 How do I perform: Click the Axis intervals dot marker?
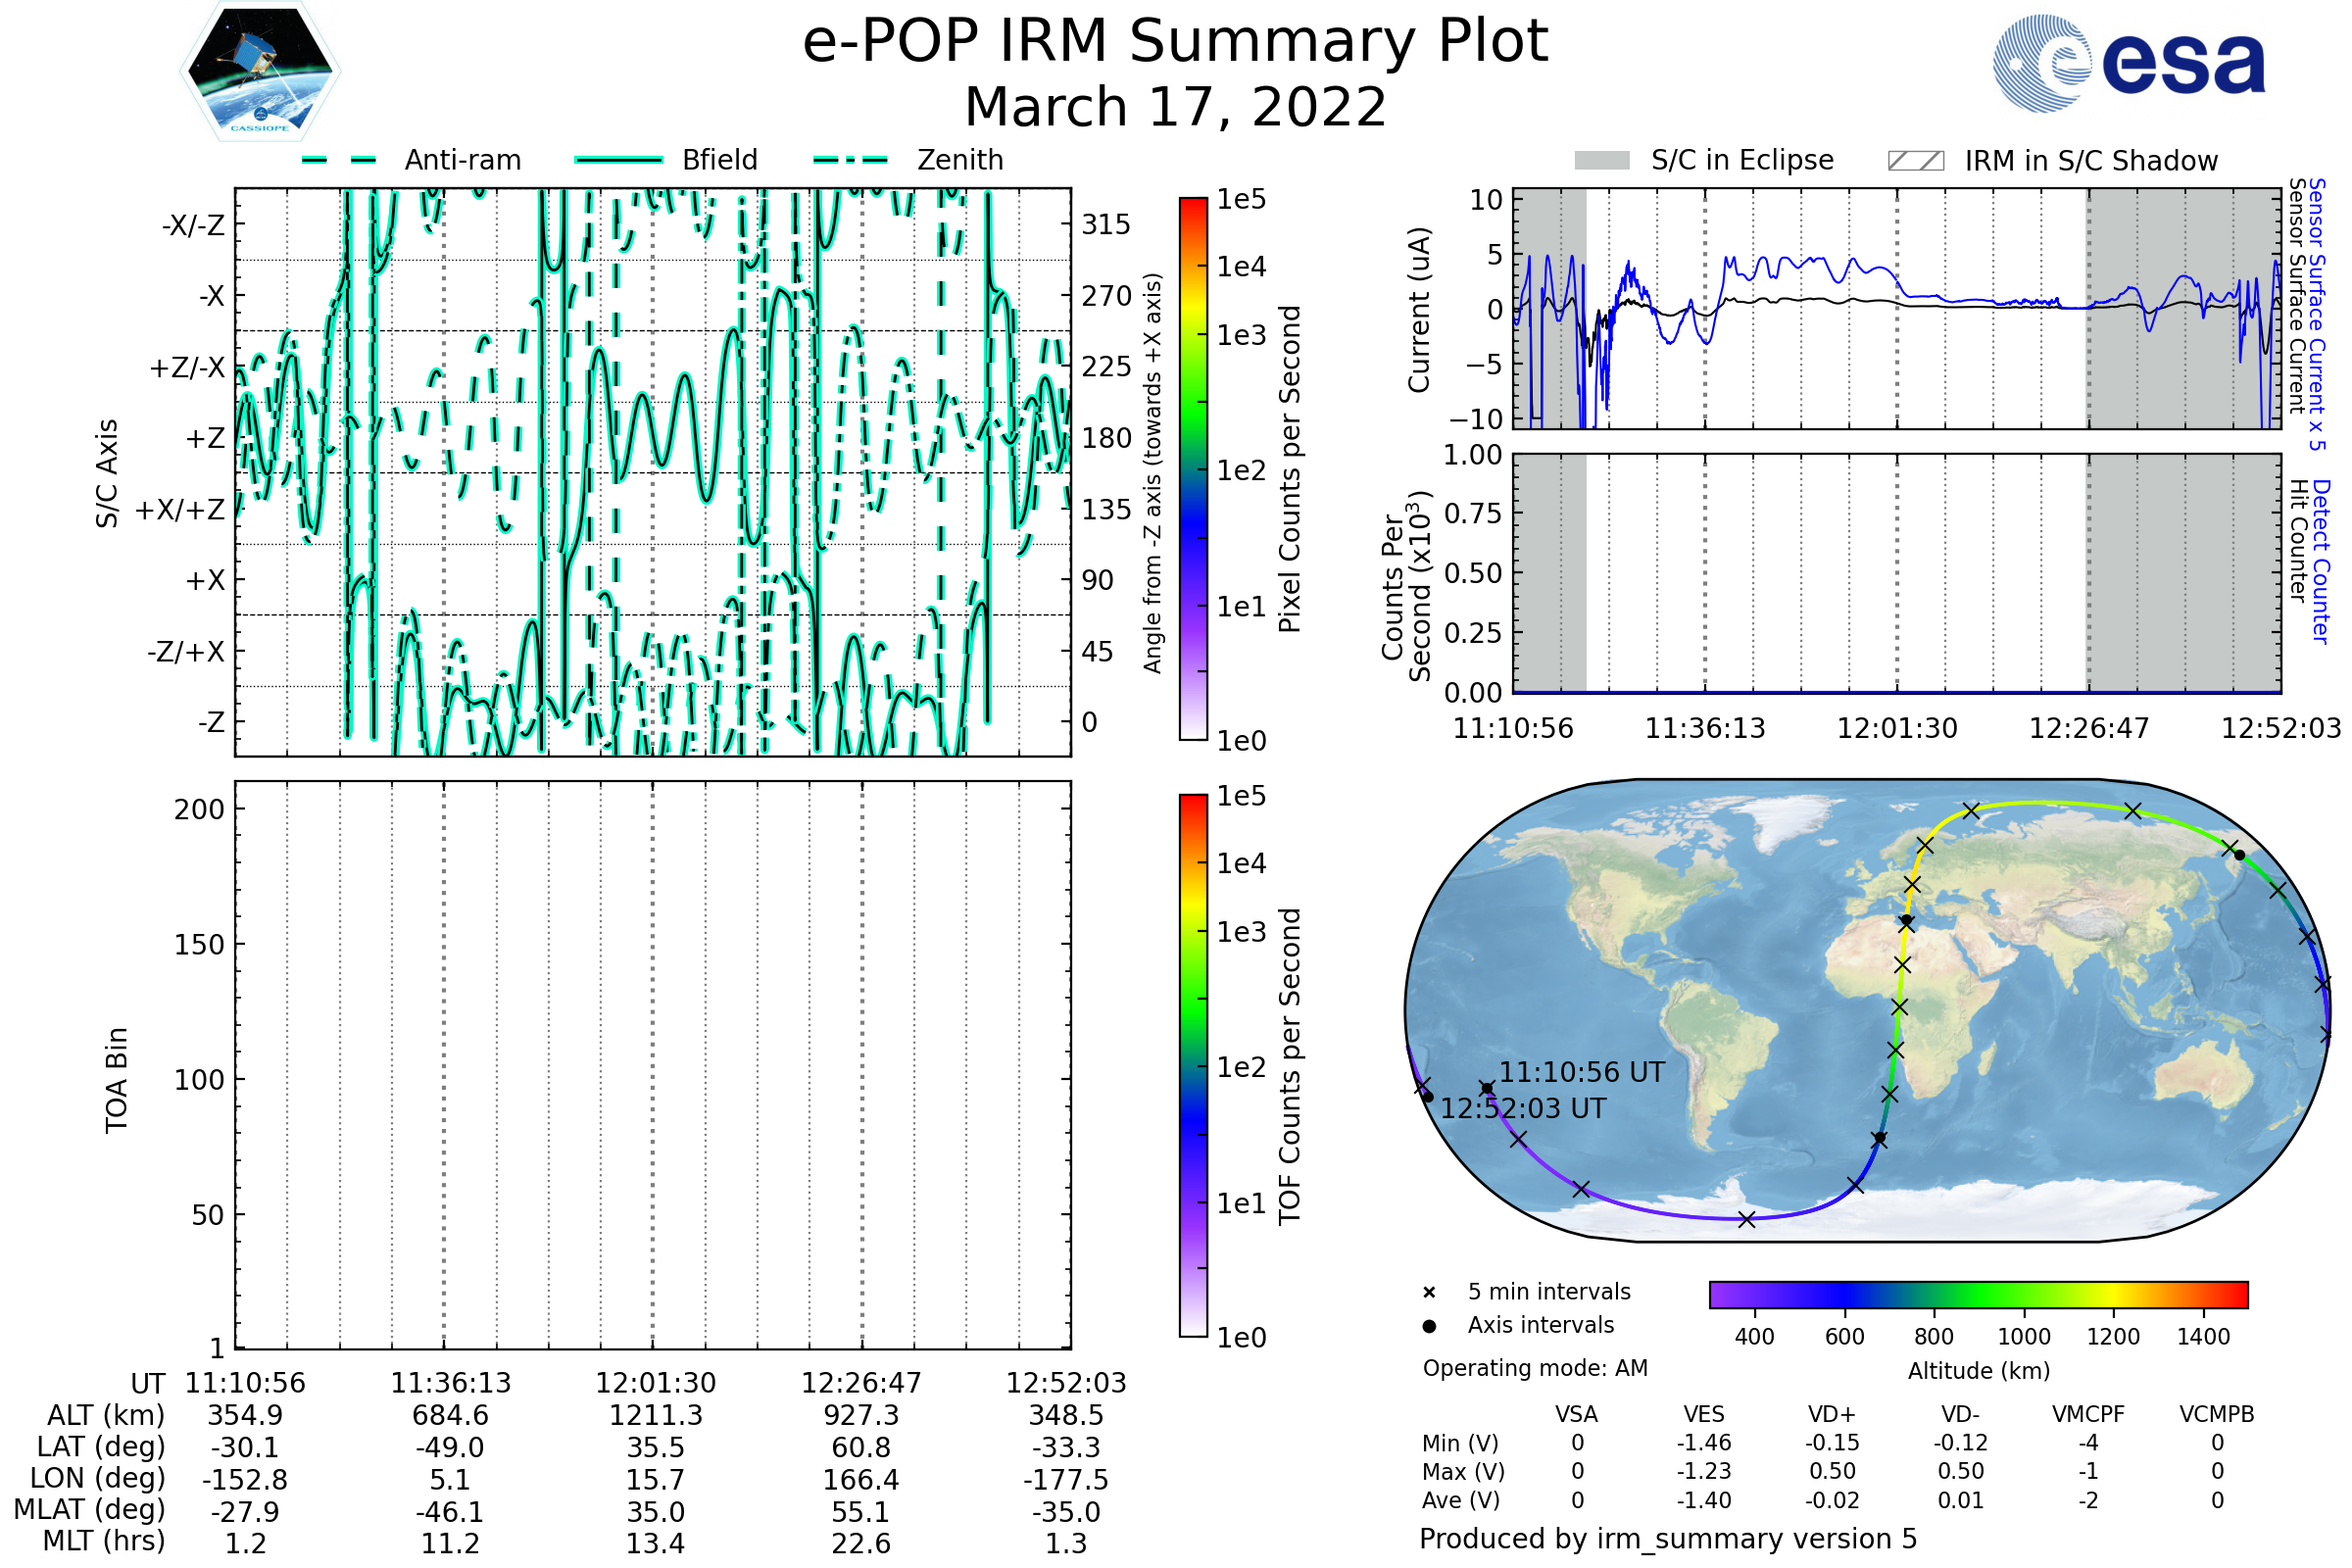[x=1429, y=1326]
